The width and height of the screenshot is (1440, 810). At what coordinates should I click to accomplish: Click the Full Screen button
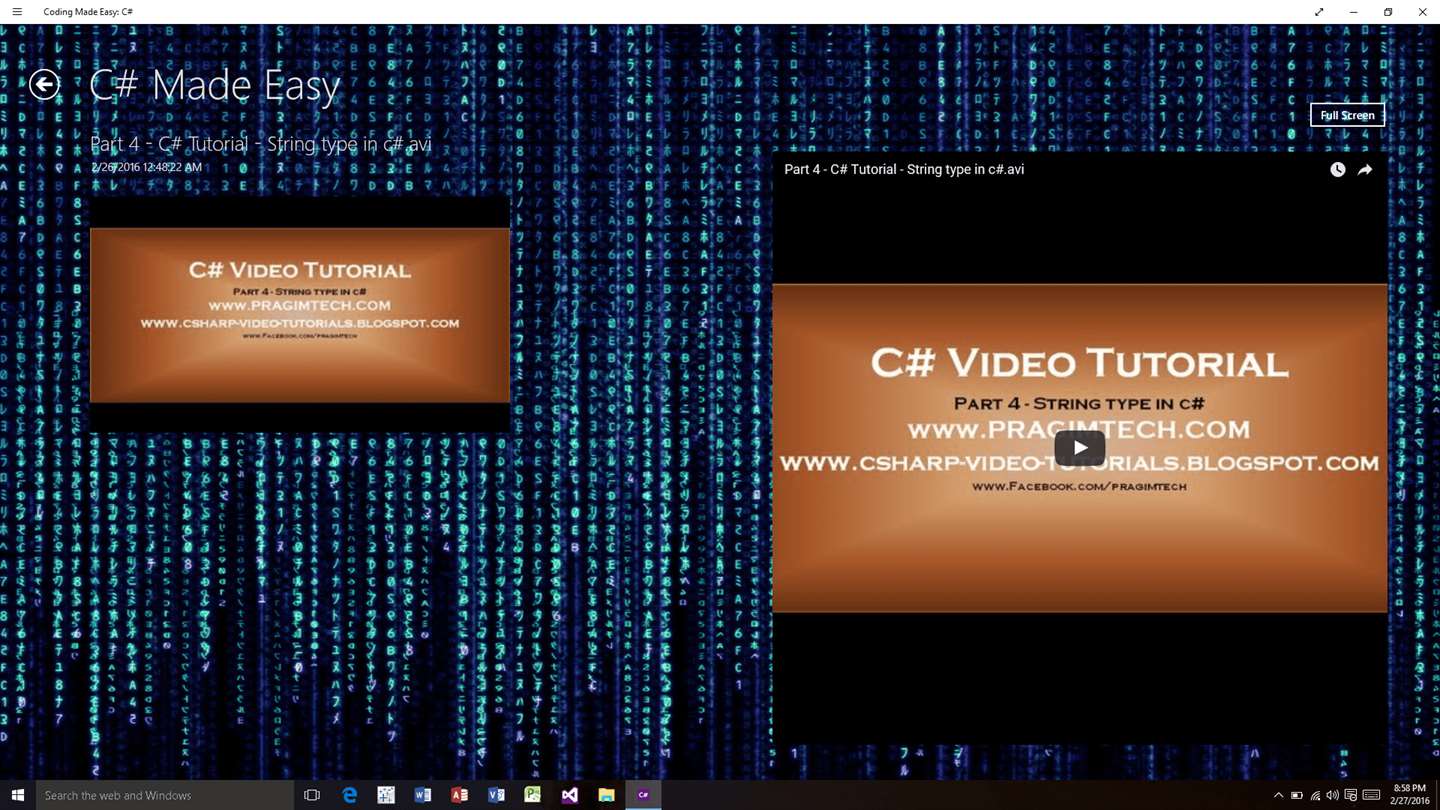pos(1347,115)
